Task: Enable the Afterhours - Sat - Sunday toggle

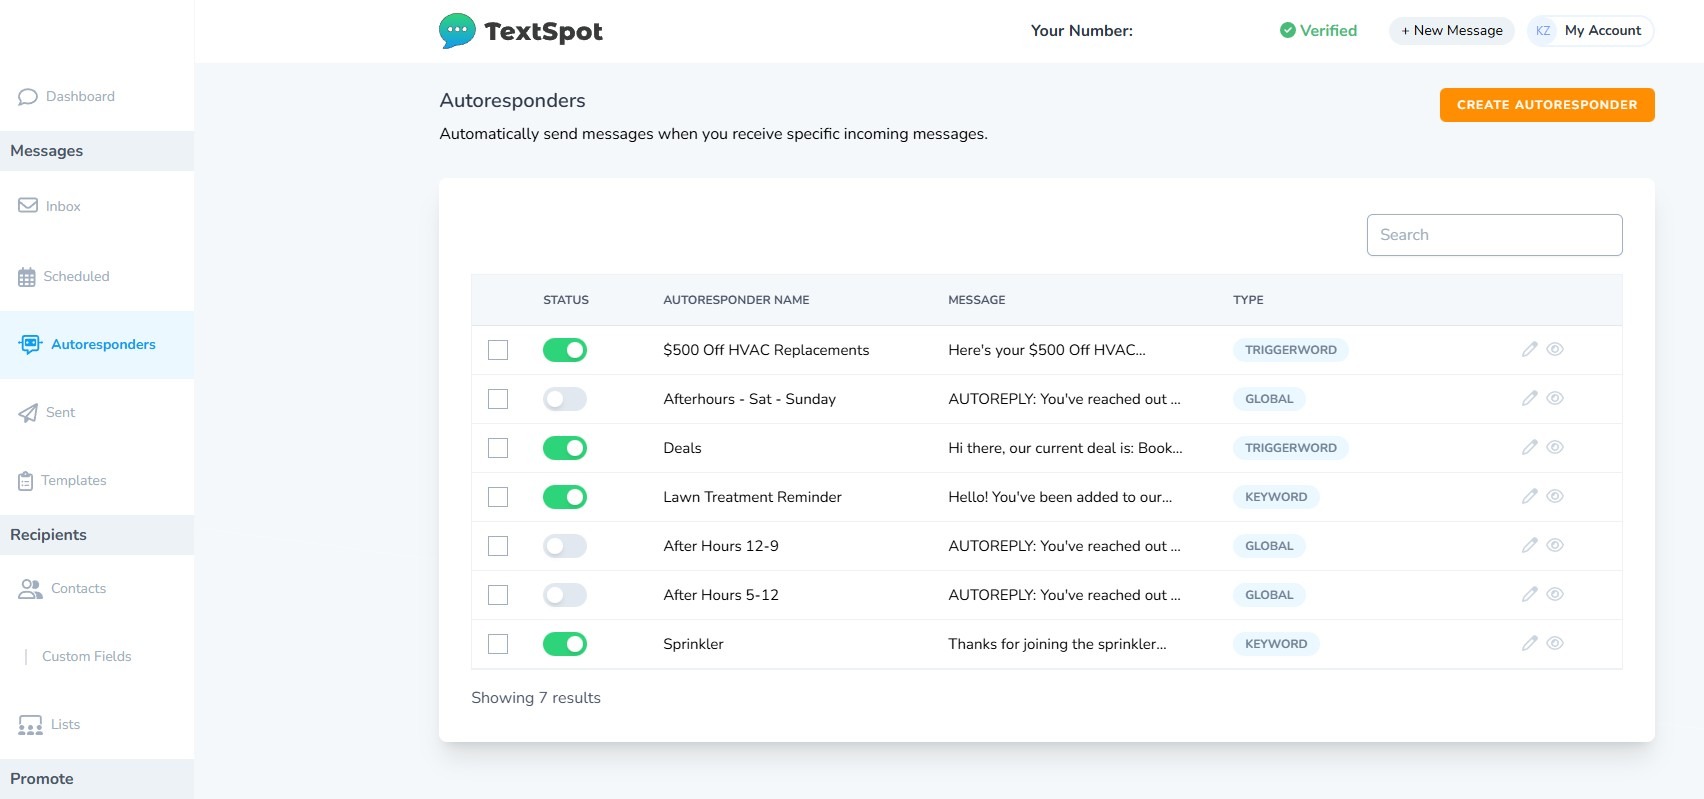Action: tap(565, 399)
